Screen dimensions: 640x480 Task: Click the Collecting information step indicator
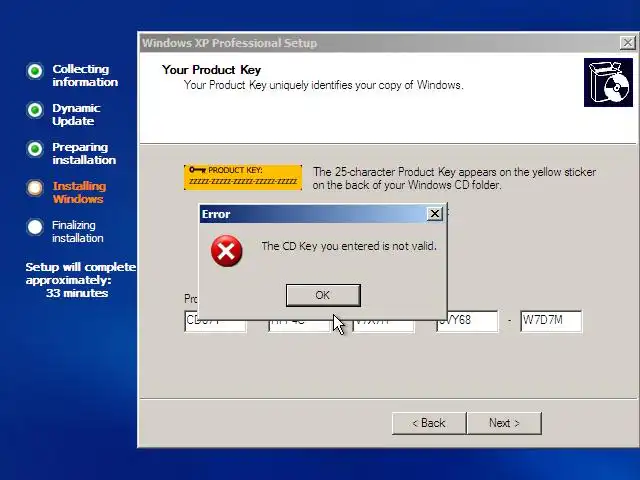pos(35,71)
